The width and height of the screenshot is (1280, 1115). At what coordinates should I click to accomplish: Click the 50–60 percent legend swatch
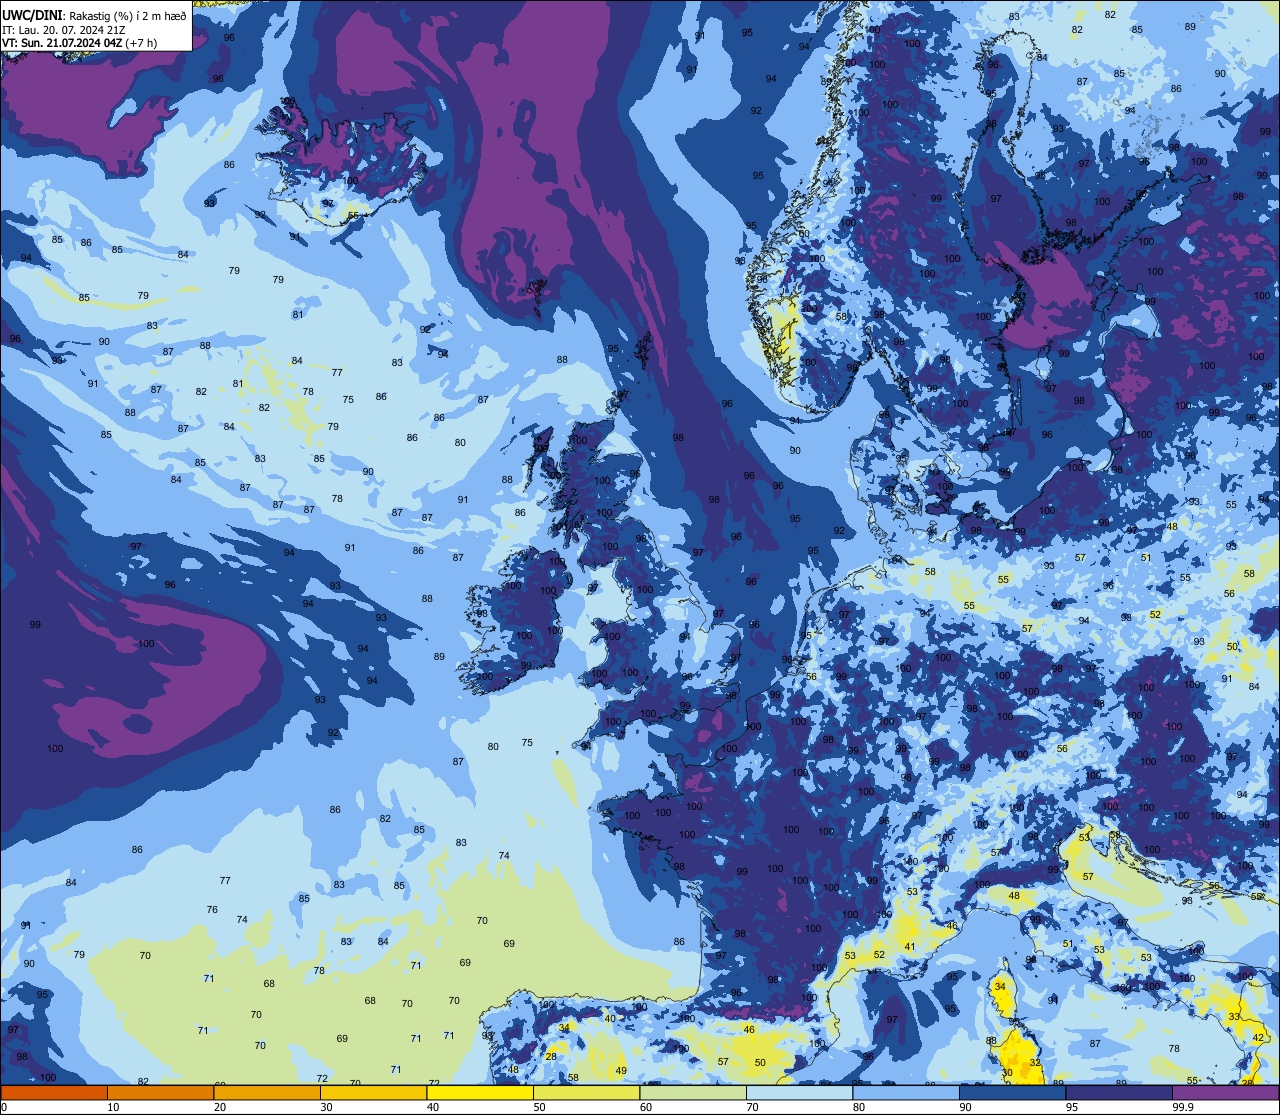coord(586,1093)
